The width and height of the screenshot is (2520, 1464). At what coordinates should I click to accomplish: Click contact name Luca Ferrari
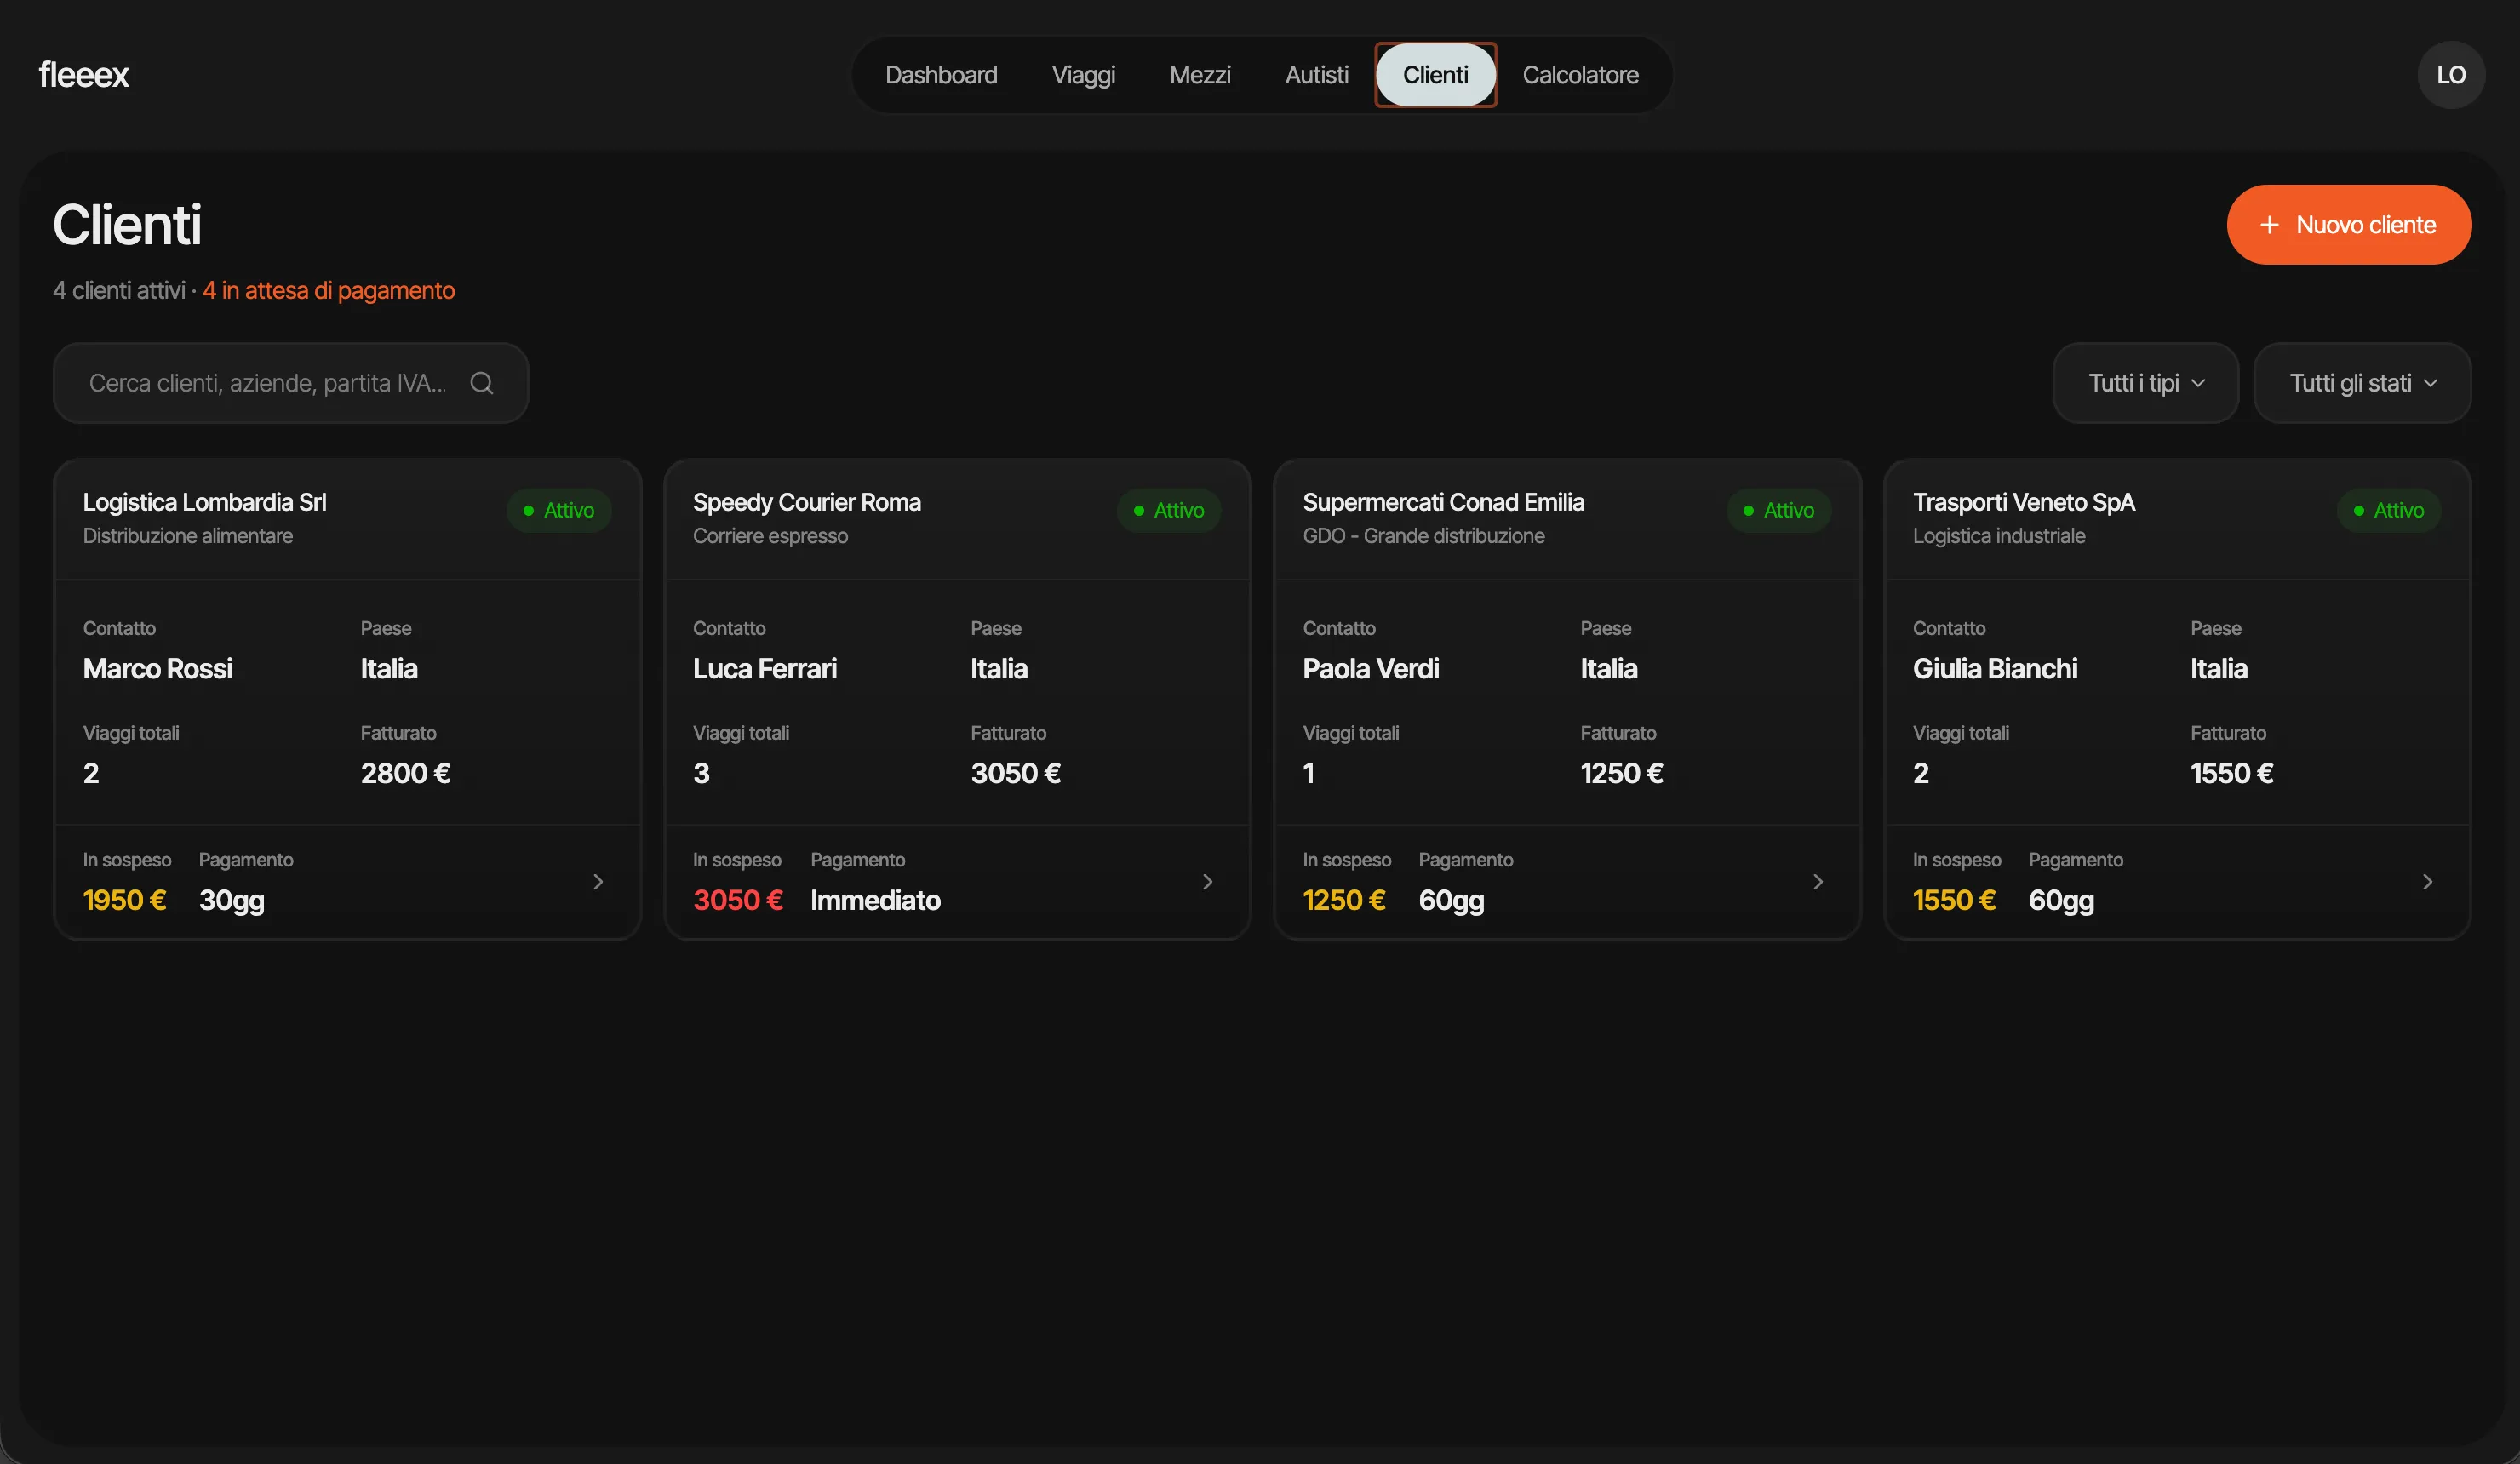[x=765, y=669]
